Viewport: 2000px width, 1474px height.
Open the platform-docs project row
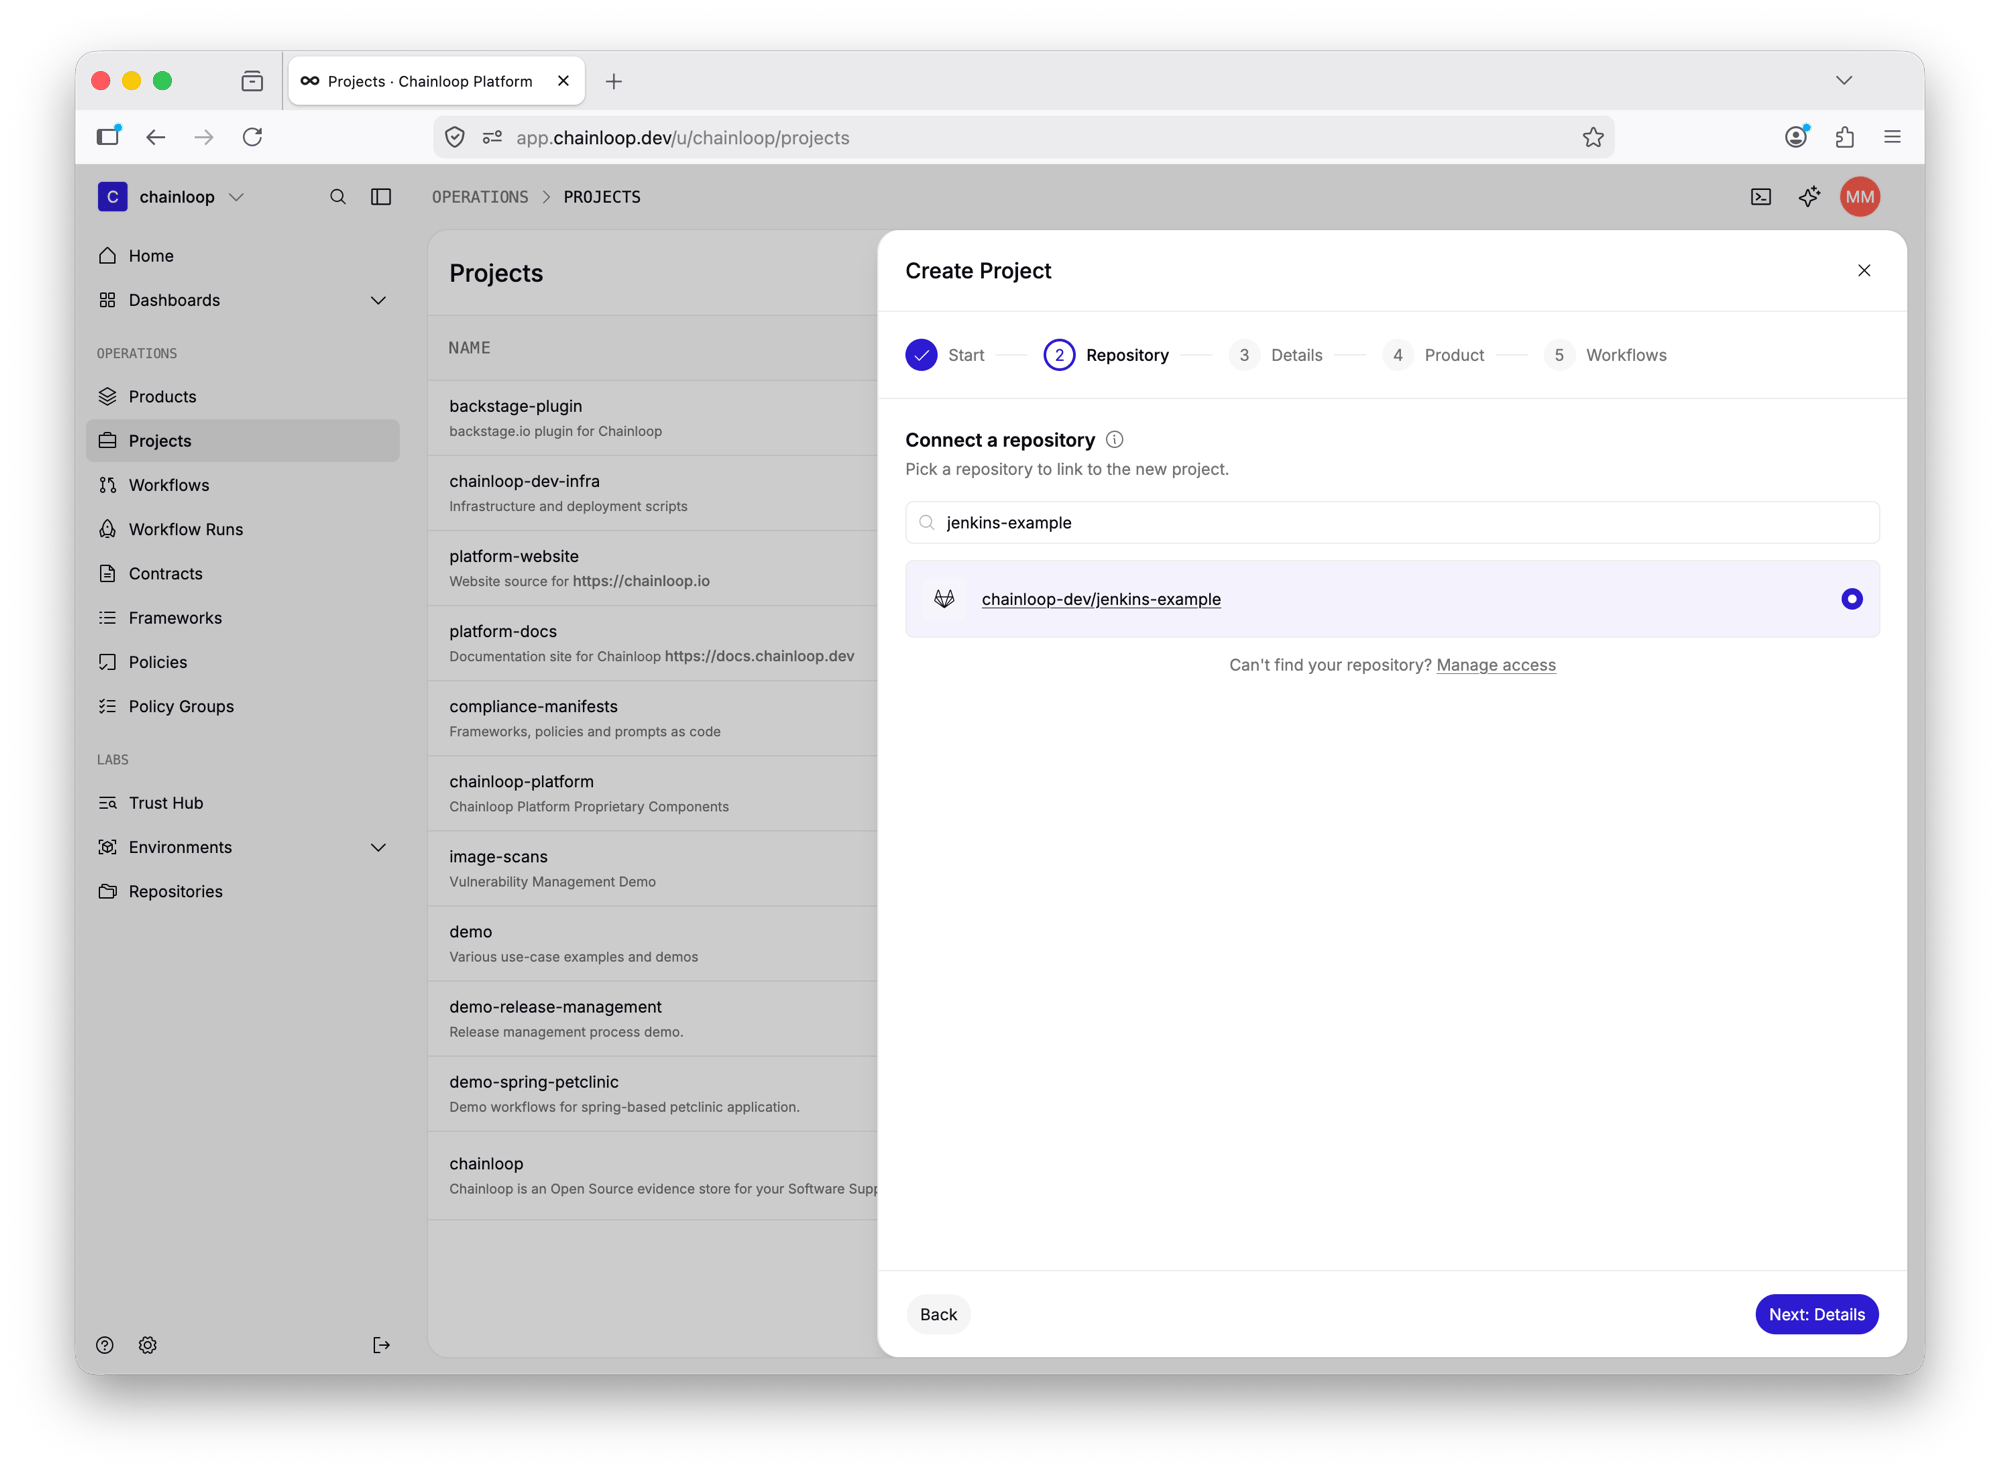tap(653, 643)
